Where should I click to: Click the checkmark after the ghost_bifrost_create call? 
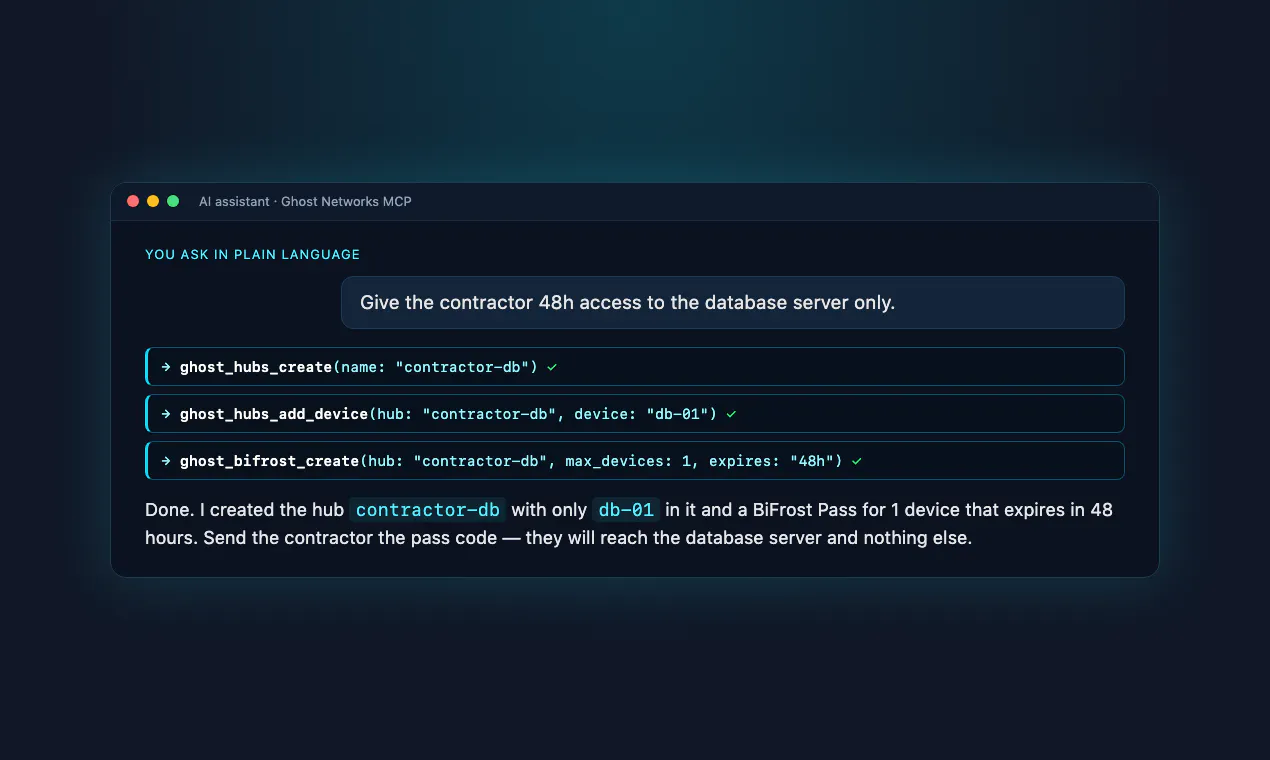click(857, 461)
